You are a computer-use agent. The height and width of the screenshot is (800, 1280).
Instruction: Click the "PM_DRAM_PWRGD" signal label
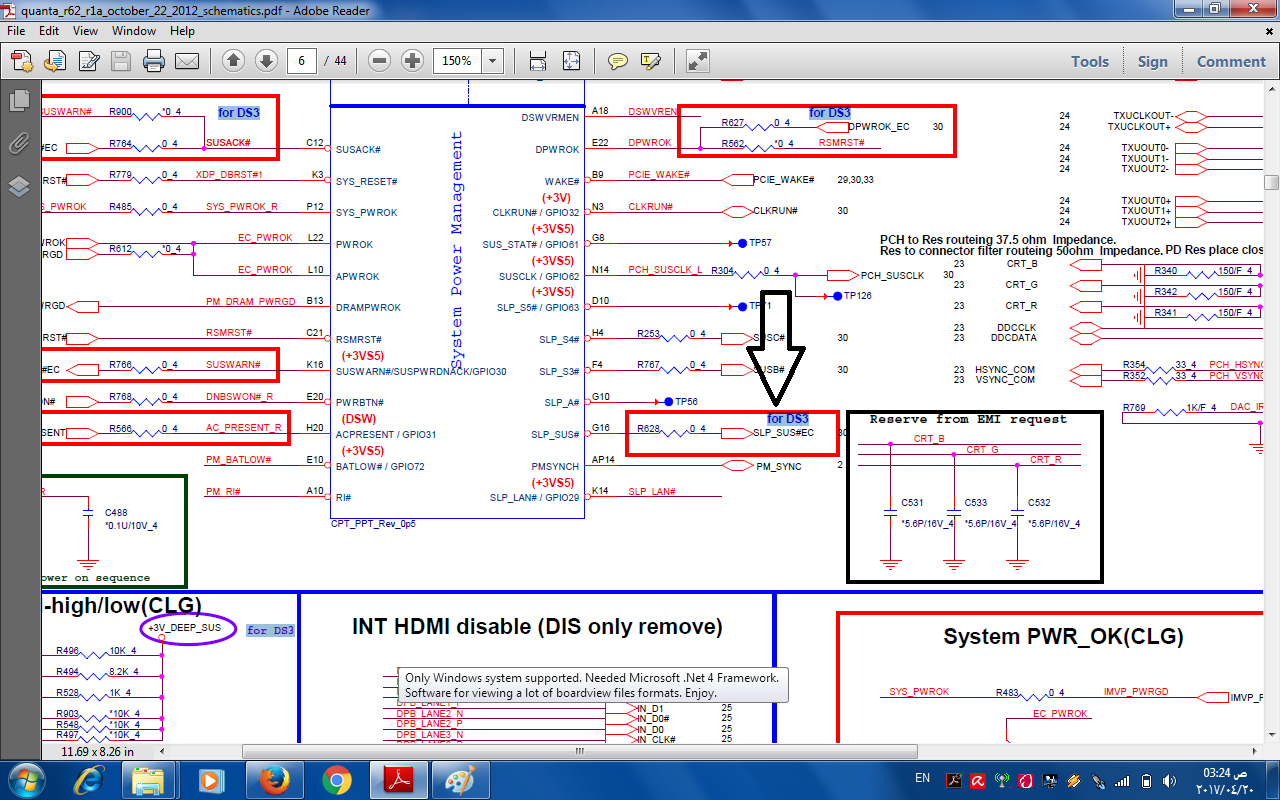(x=251, y=301)
